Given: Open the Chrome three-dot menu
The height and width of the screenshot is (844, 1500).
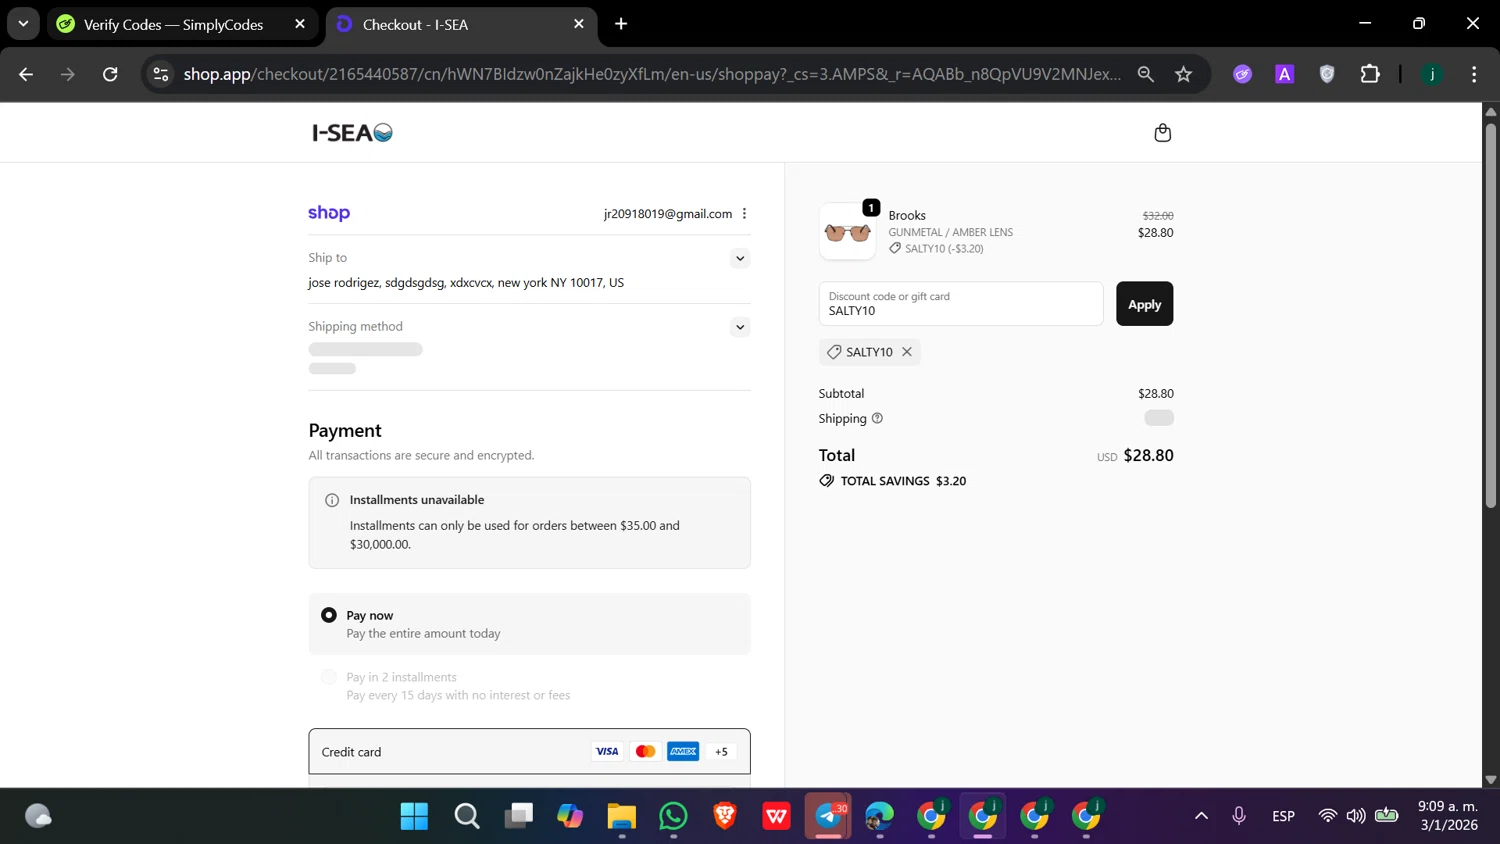Looking at the screenshot, I should point(1474,74).
